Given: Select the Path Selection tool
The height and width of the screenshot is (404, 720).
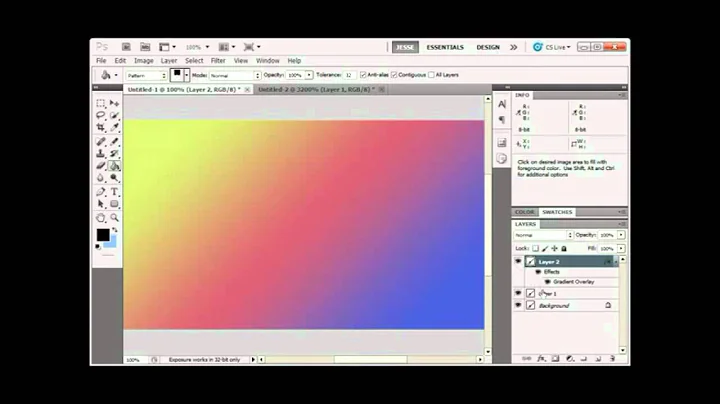Looking at the screenshot, I should tap(101, 203).
